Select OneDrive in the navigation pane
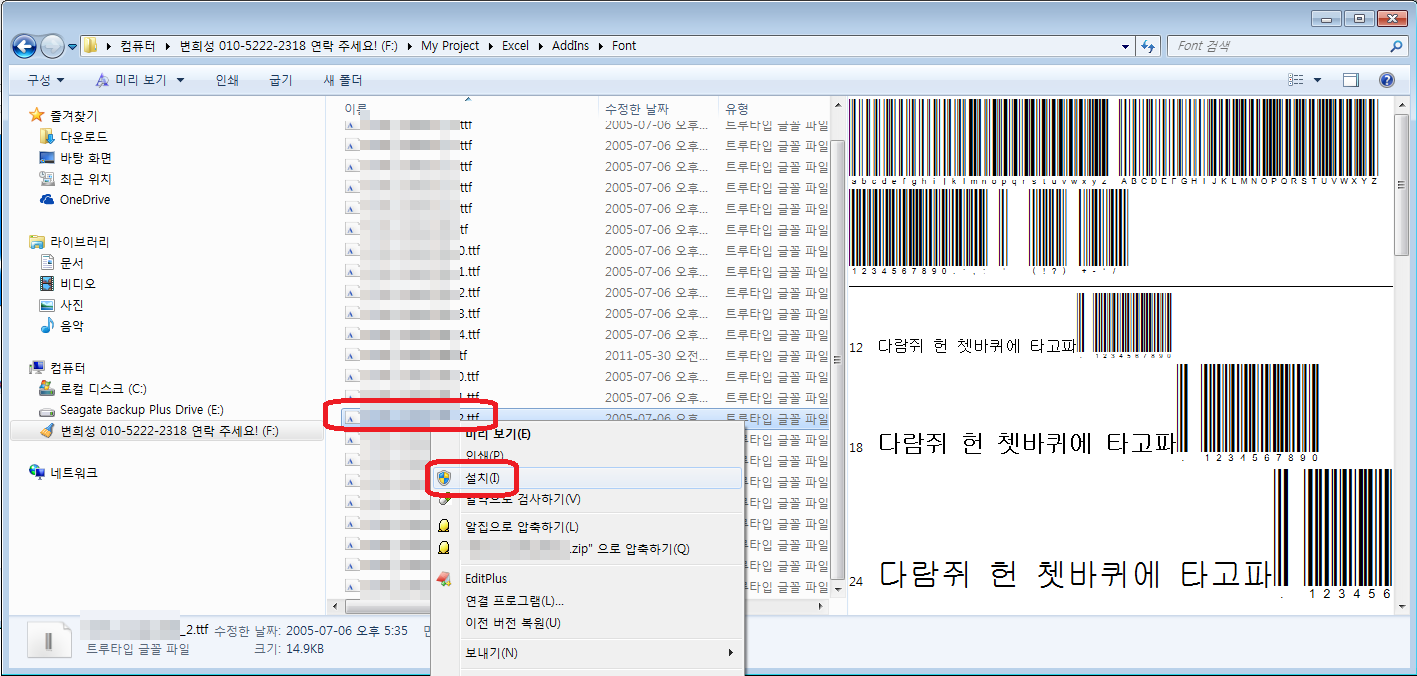This screenshot has height=676, width=1417. (x=84, y=199)
